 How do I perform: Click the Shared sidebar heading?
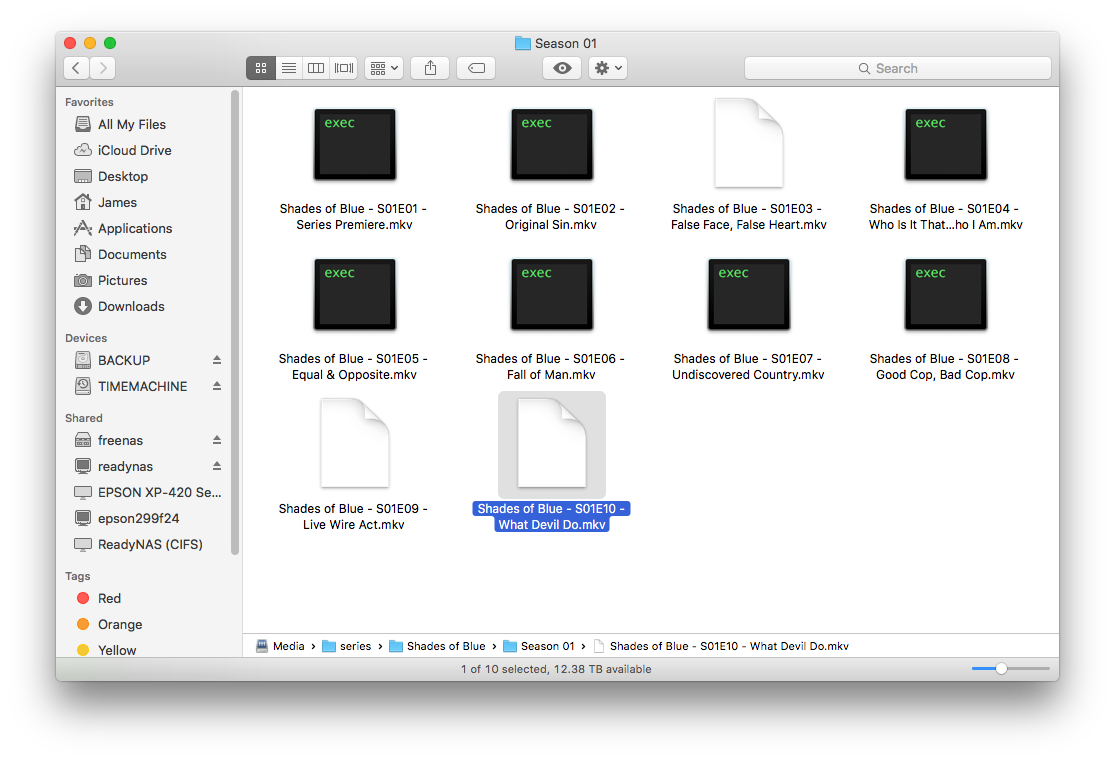[84, 417]
